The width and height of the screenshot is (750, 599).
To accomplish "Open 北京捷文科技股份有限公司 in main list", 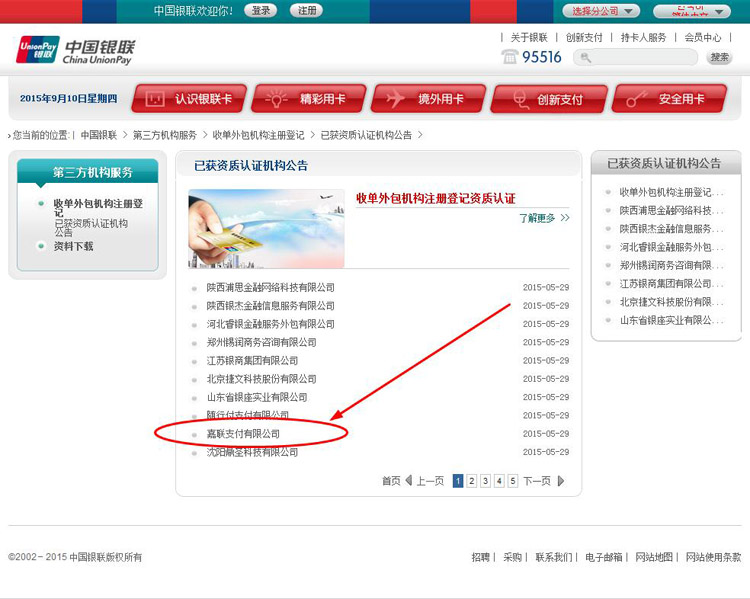I will click(x=261, y=379).
